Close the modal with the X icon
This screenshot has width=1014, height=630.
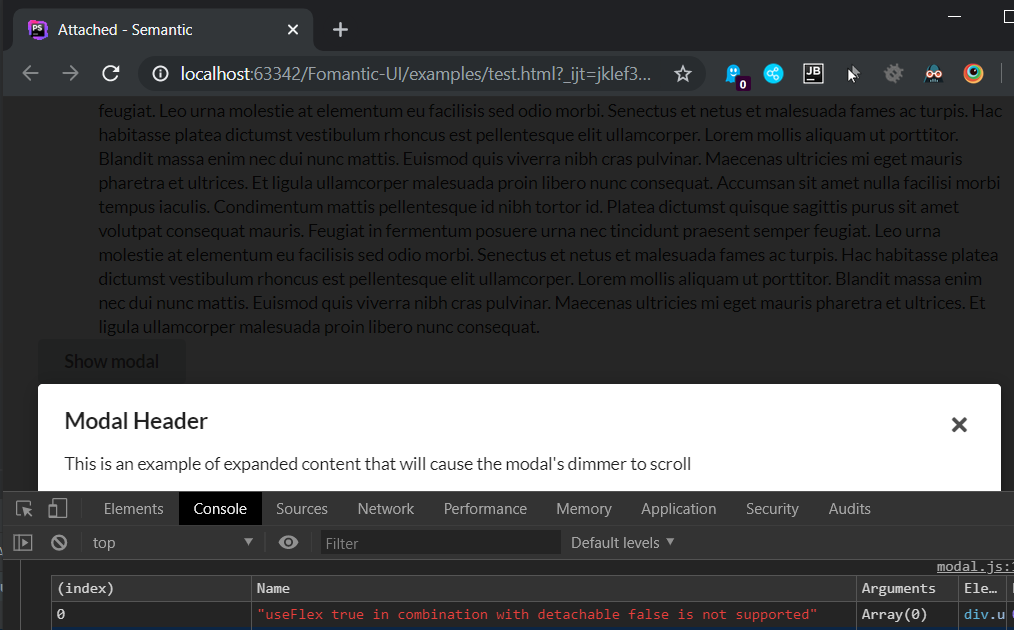(x=959, y=424)
